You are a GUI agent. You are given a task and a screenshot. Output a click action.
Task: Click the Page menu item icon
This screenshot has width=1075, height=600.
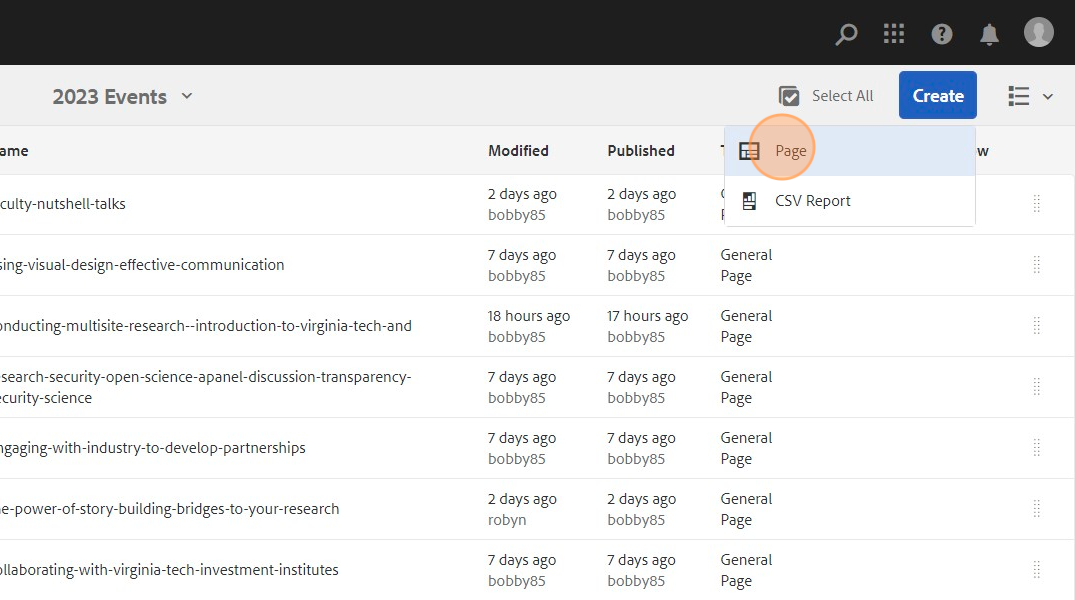pyautogui.click(x=749, y=151)
